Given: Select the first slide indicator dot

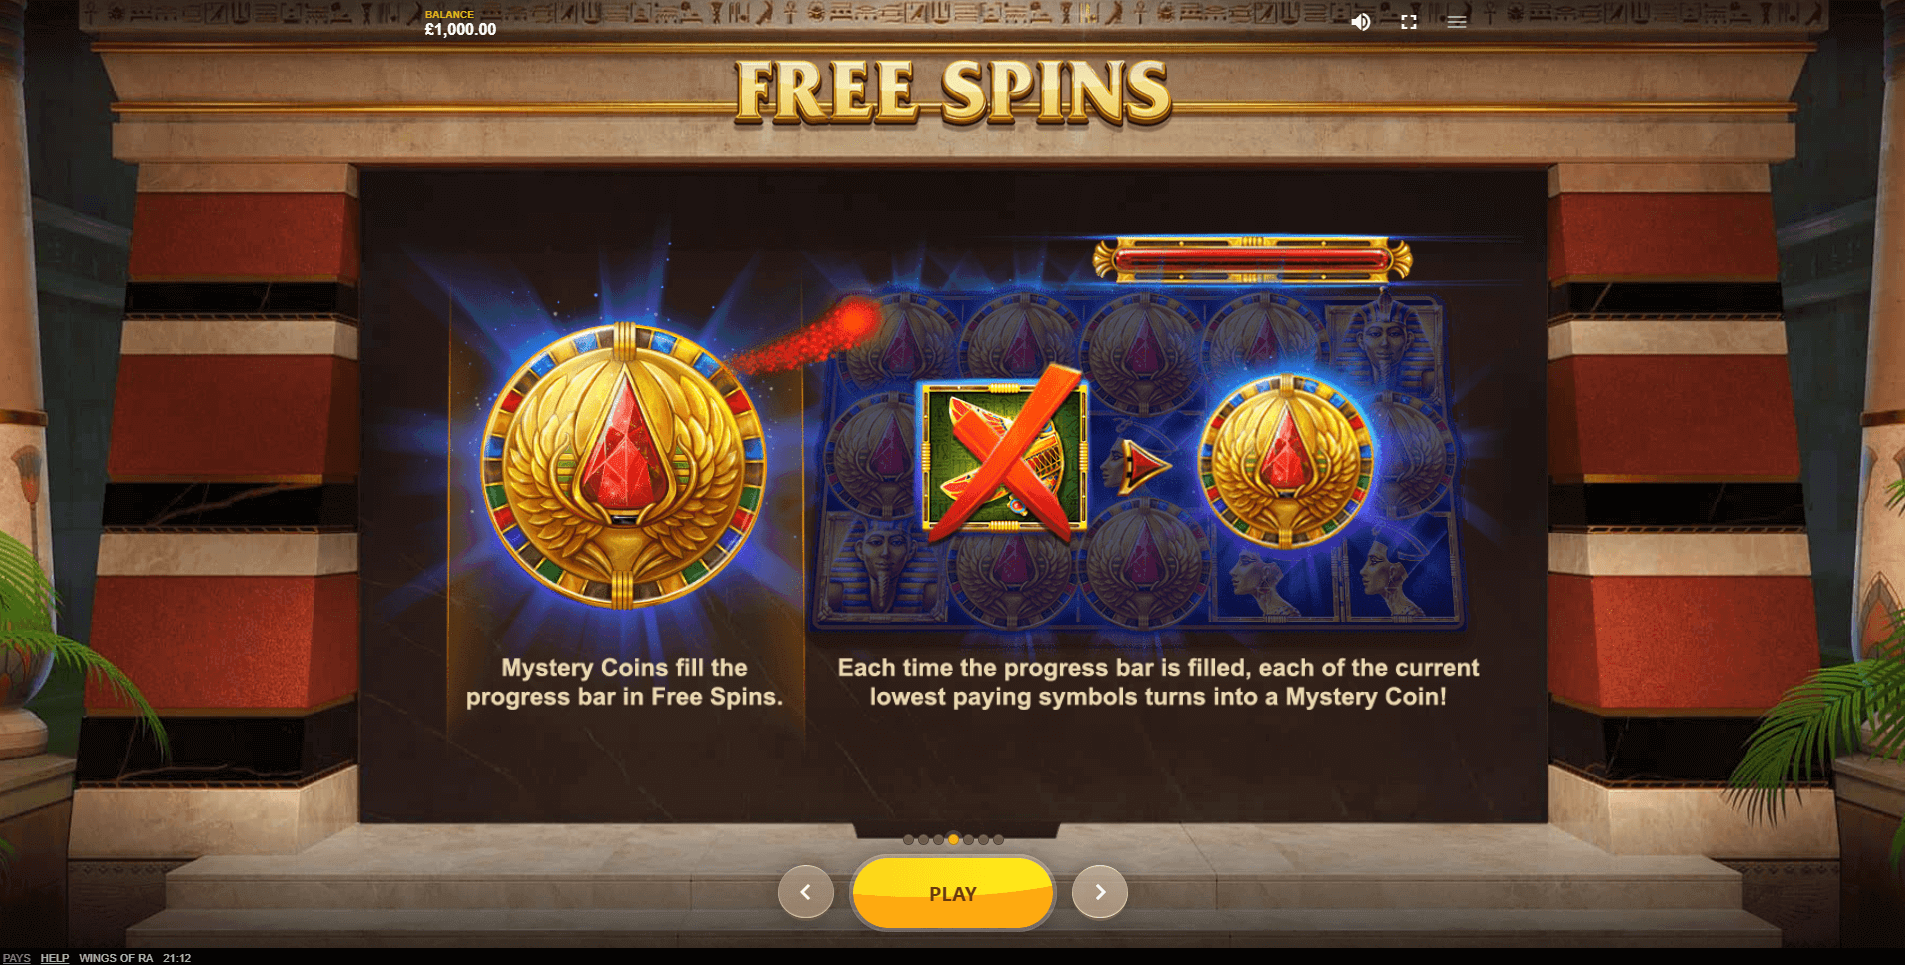Looking at the screenshot, I should (908, 840).
